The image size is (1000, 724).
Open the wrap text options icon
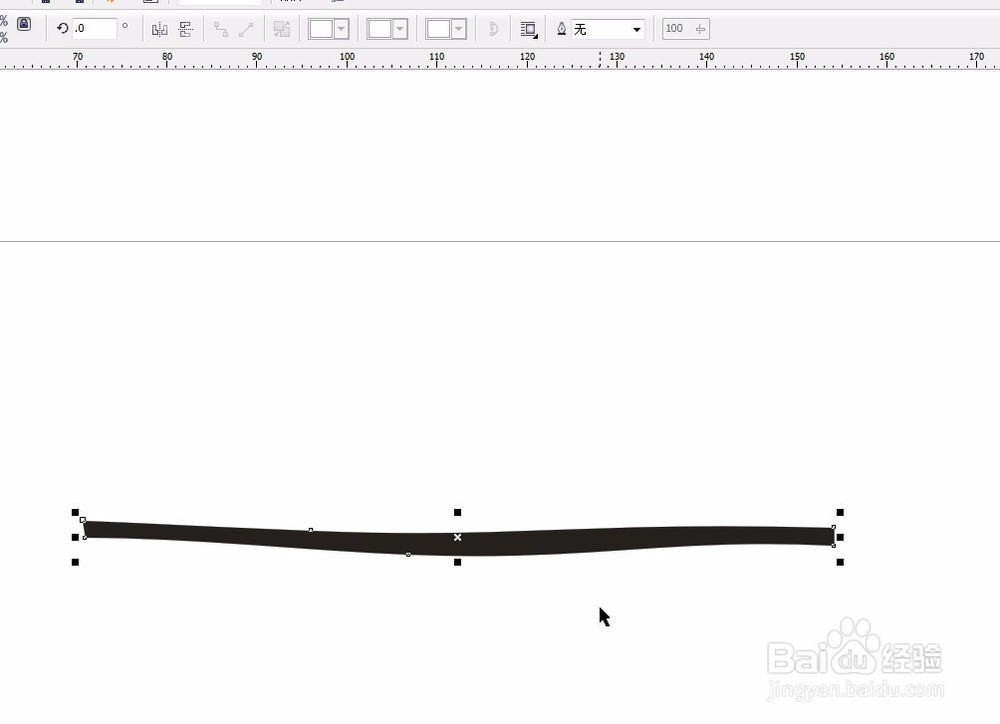point(529,29)
